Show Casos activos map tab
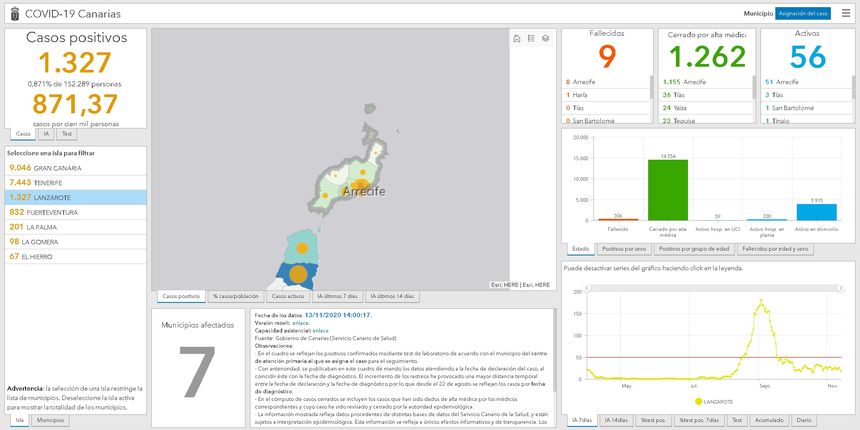The height and width of the screenshot is (430, 860). (288, 297)
